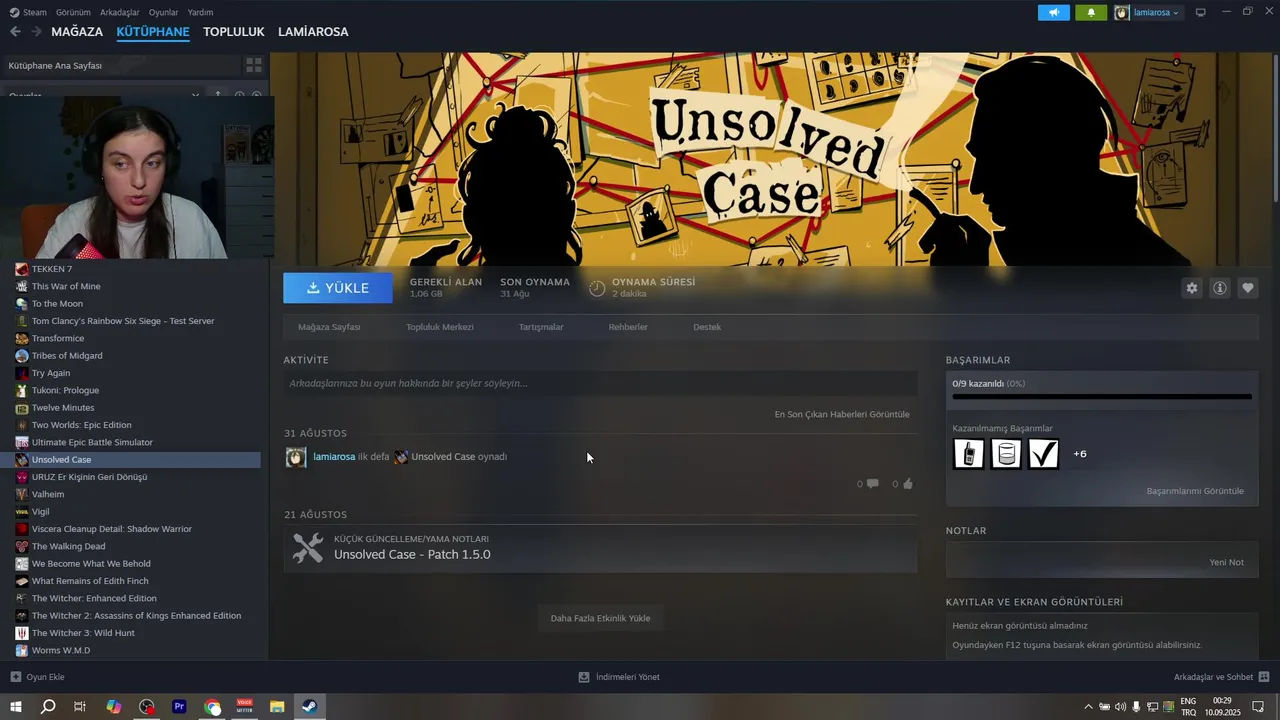The width and height of the screenshot is (1280, 720).
Task: Open OBS Studio from the taskbar
Action: (147, 707)
